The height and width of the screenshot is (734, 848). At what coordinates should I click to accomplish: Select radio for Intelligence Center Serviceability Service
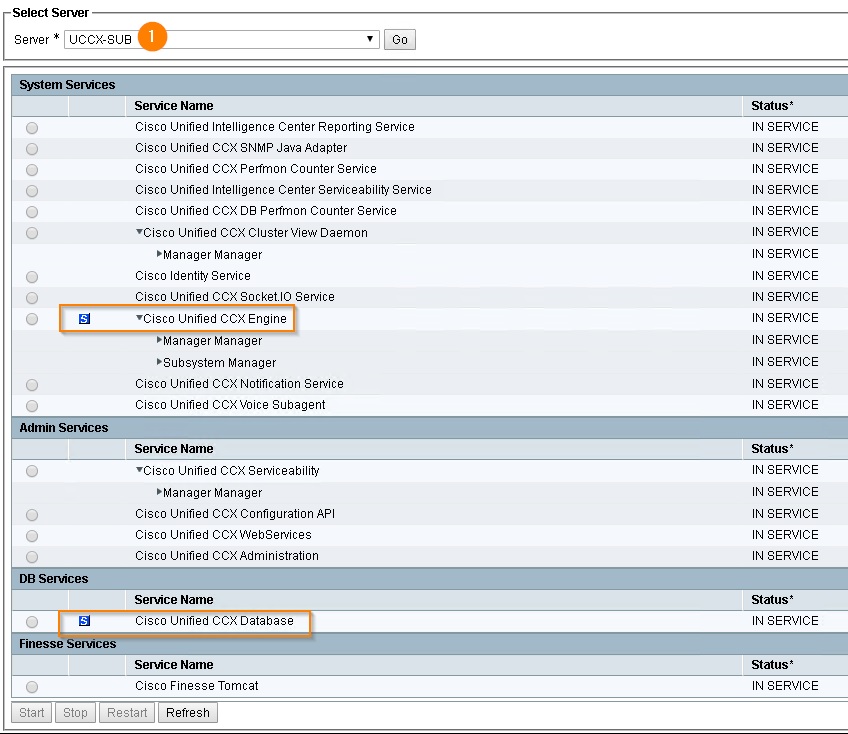click(x=32, y=191)
